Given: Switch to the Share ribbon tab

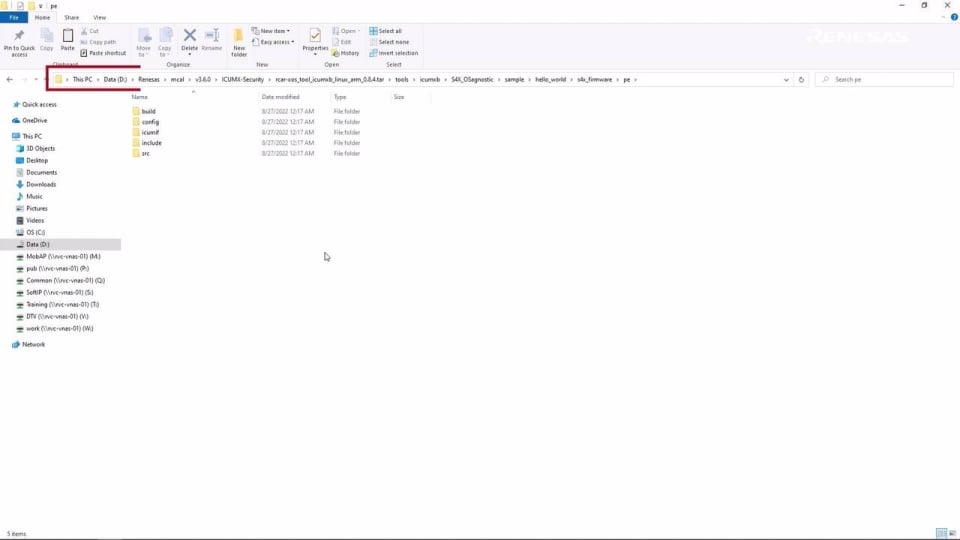Looking at the screenshot, I should coord(72,17).
